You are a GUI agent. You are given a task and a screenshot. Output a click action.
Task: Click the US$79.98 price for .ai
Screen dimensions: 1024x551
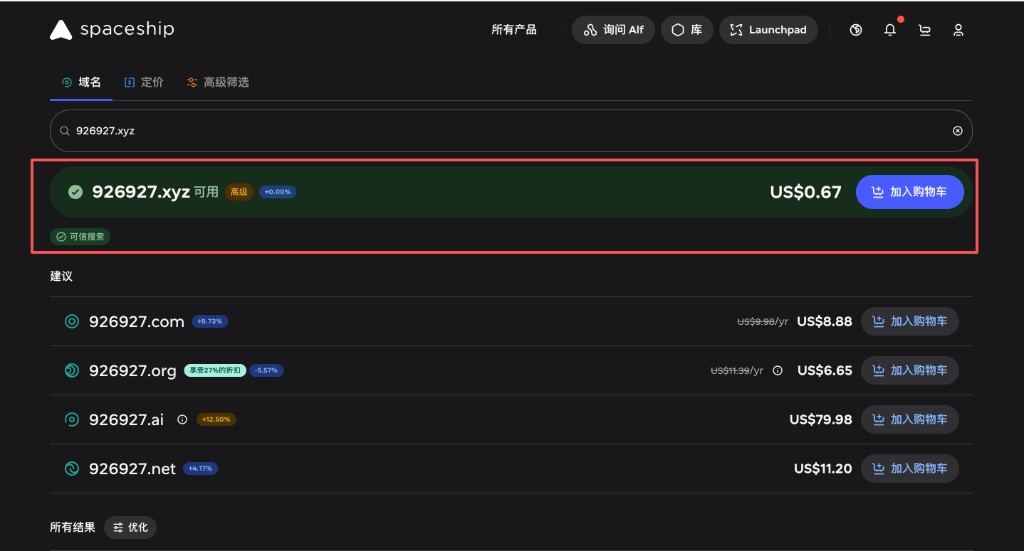820,419
